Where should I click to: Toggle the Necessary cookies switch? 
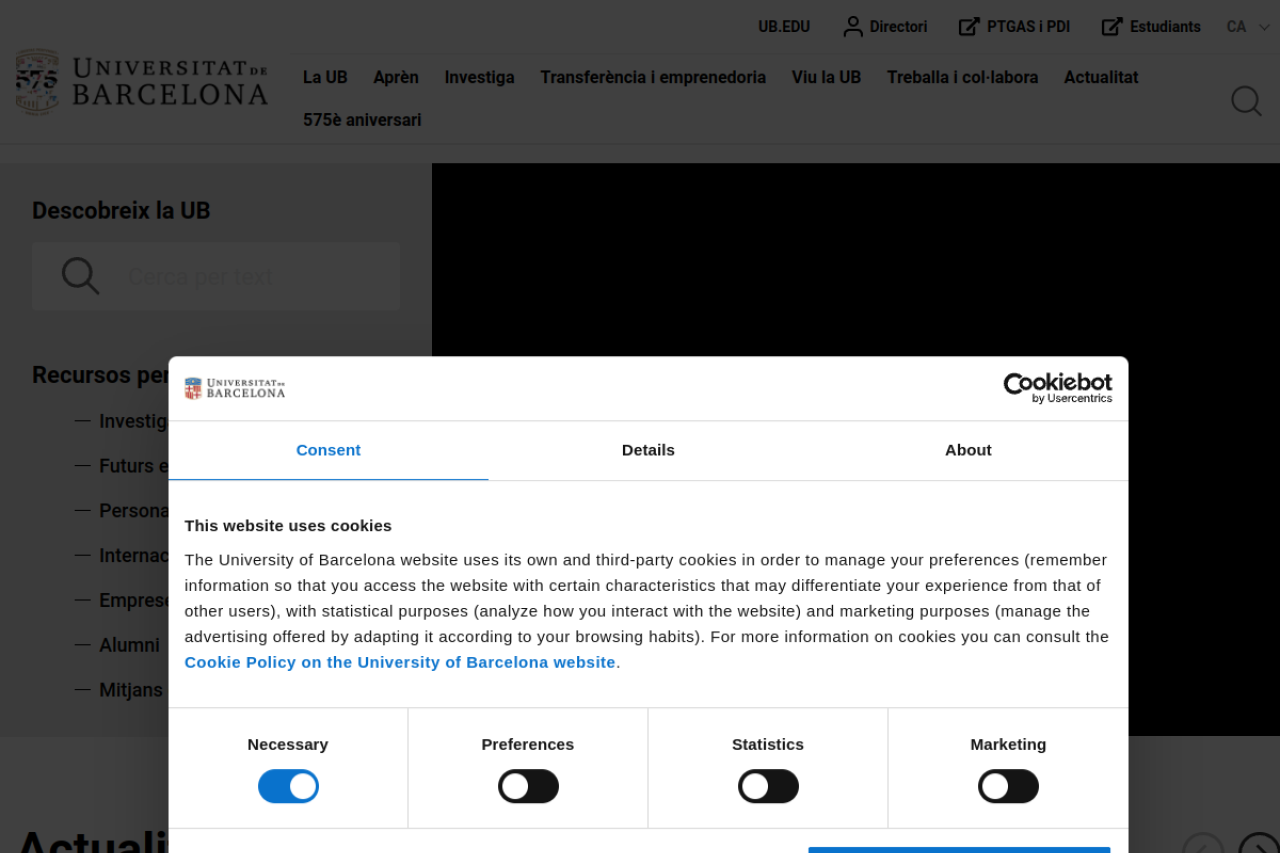click(288, 786)
